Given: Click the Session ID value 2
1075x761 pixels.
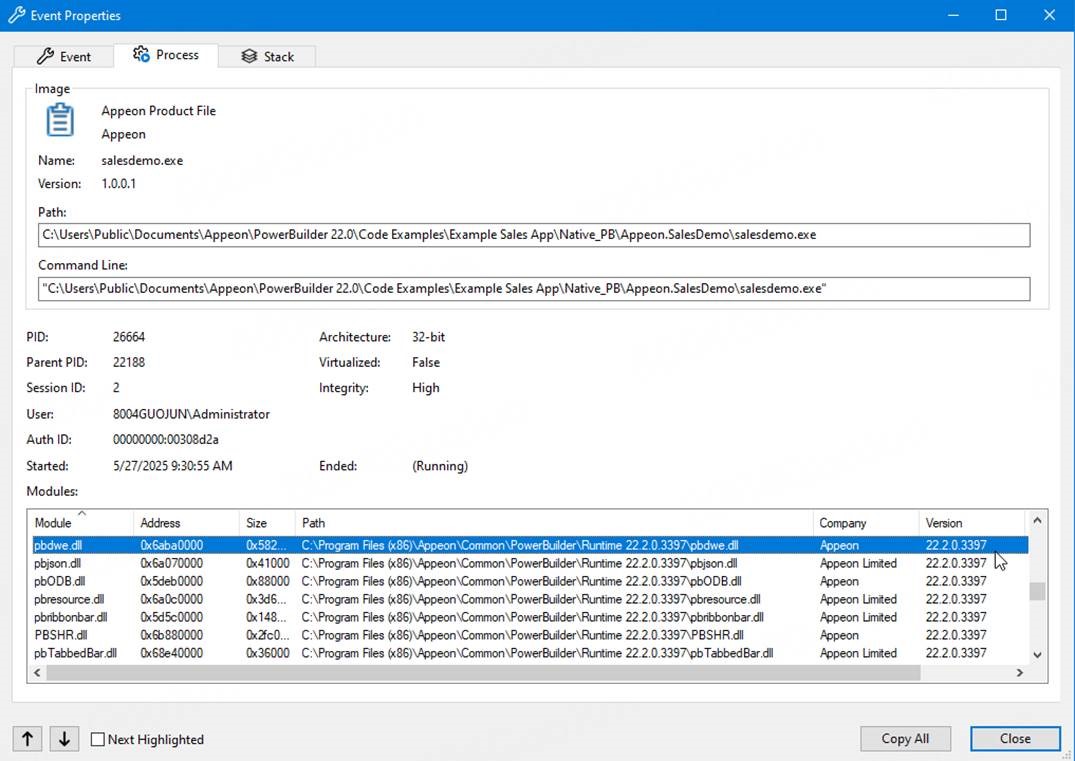Looking at the screenshot, I should [116, 388].
